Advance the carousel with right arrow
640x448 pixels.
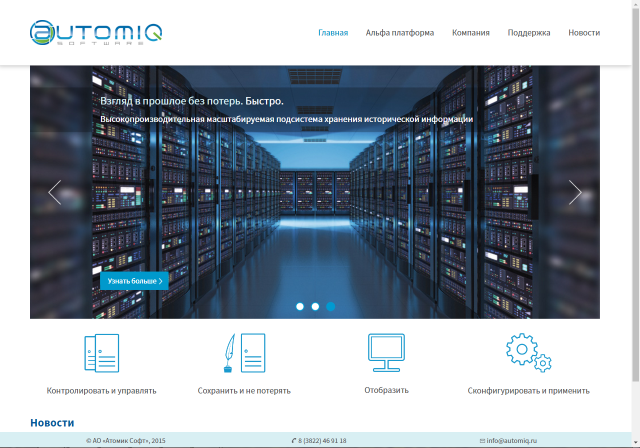coord(575,192)
